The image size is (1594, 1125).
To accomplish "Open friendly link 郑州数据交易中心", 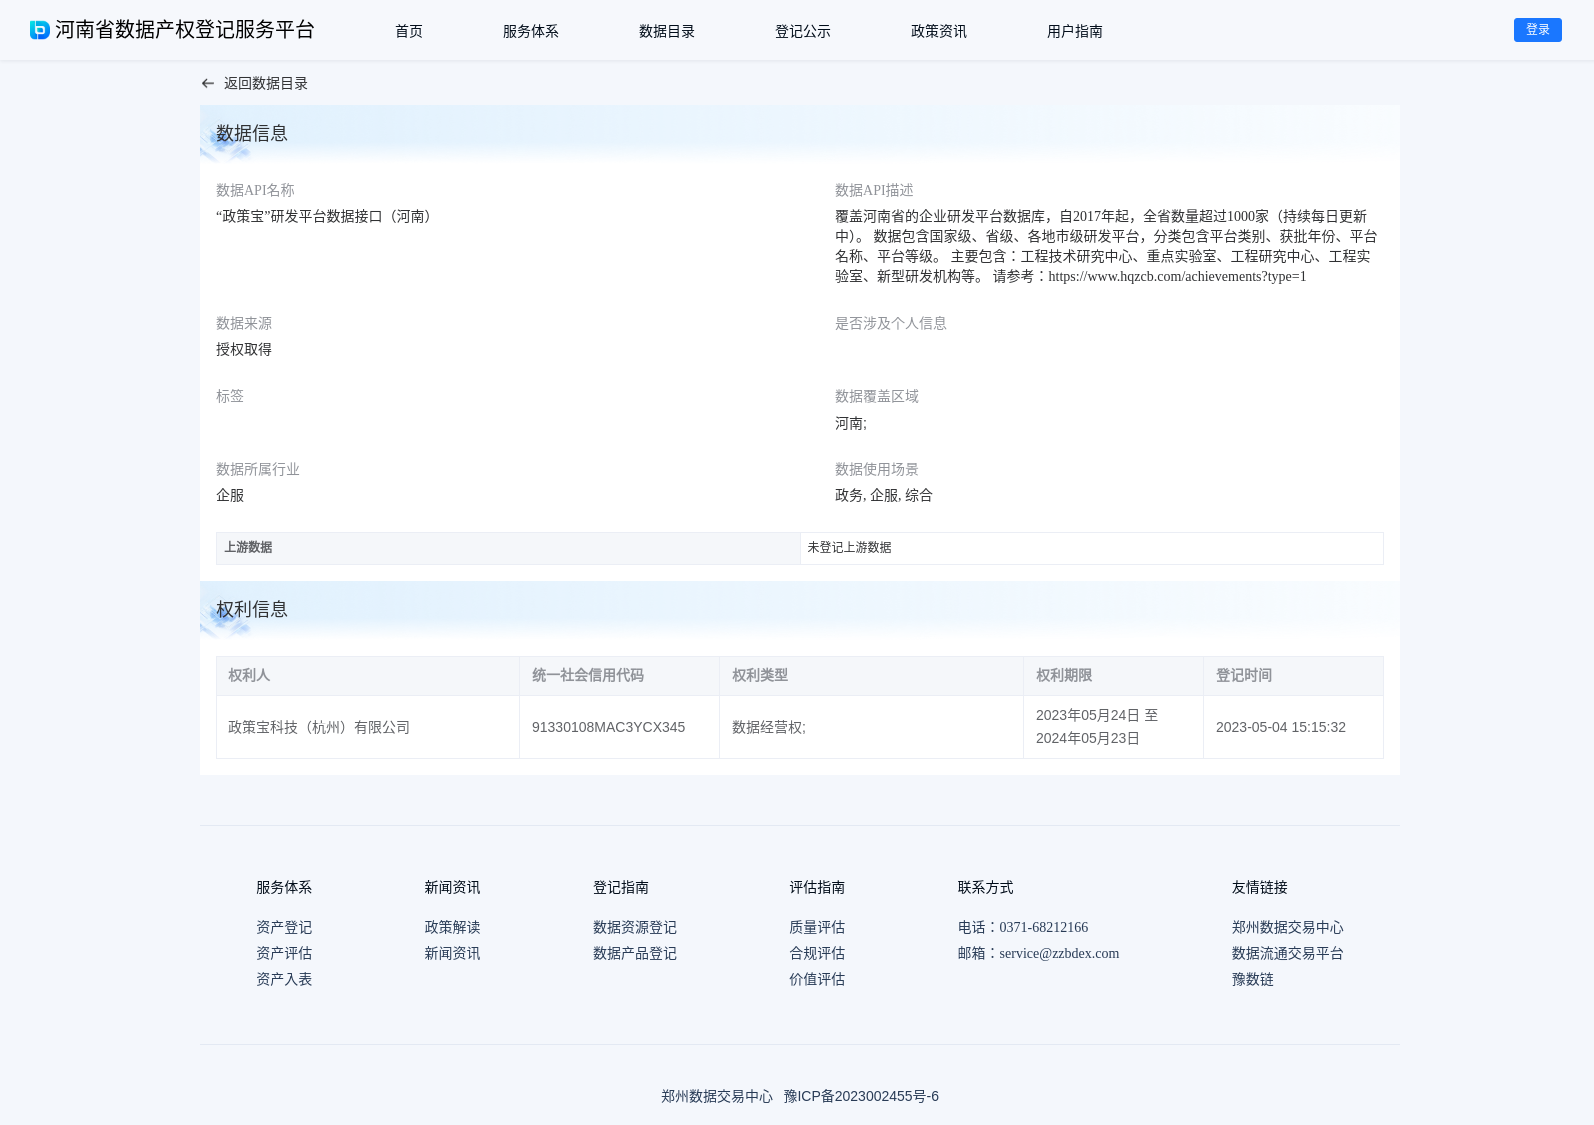I will [1288, 928].
